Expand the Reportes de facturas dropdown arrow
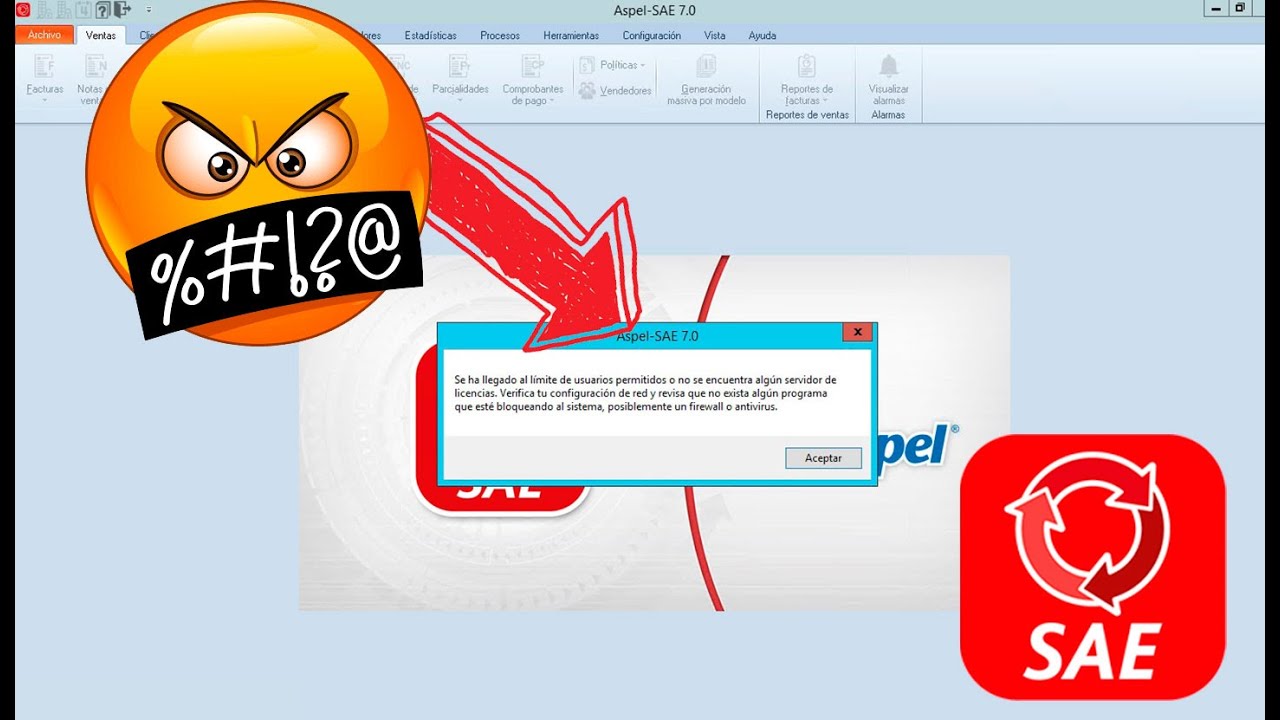 coord(825,101)
